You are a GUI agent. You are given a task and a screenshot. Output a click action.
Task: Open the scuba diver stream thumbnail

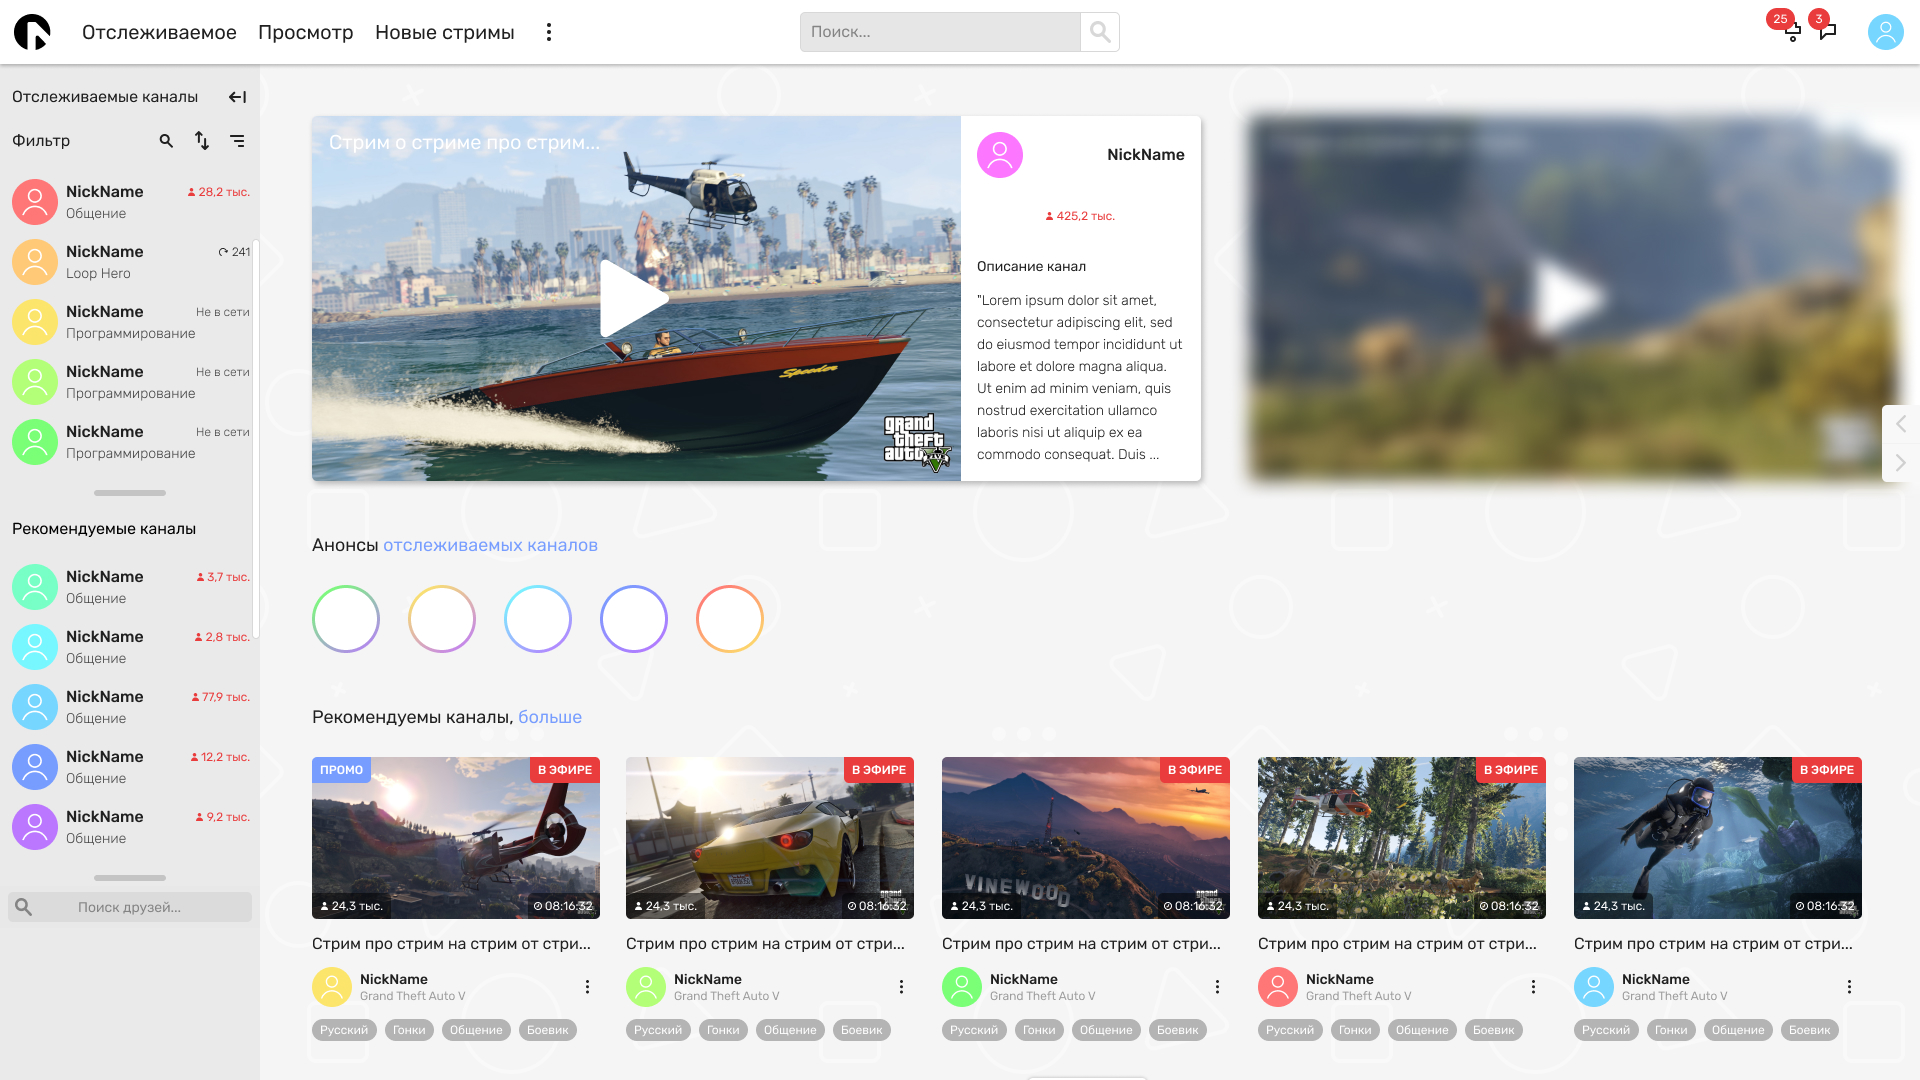[x=1718, y=838]
